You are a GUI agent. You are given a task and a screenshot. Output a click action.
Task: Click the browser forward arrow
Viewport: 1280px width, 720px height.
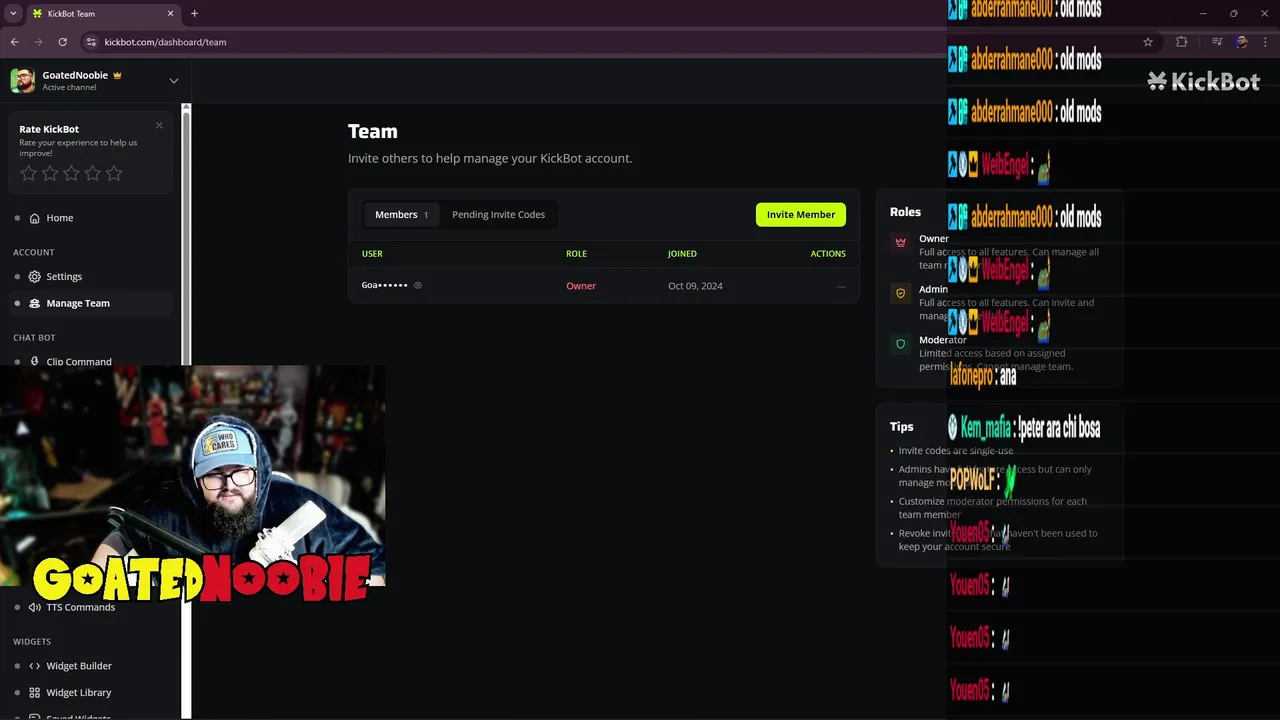38,42
